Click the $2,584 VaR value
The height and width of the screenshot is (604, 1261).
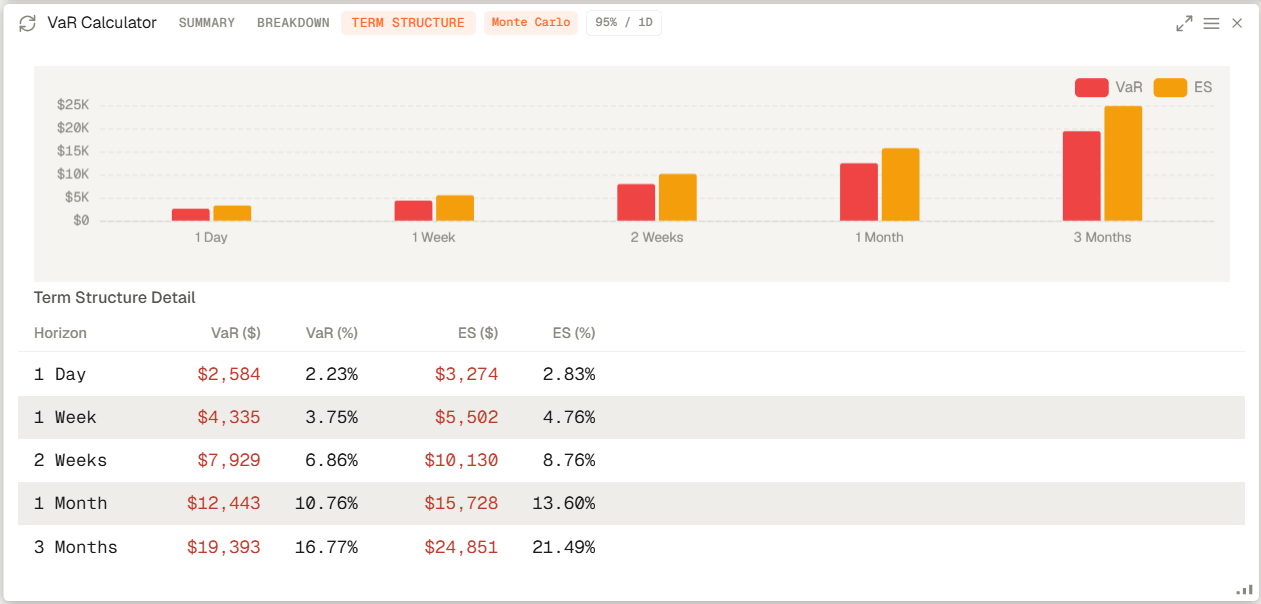point(229,374)
